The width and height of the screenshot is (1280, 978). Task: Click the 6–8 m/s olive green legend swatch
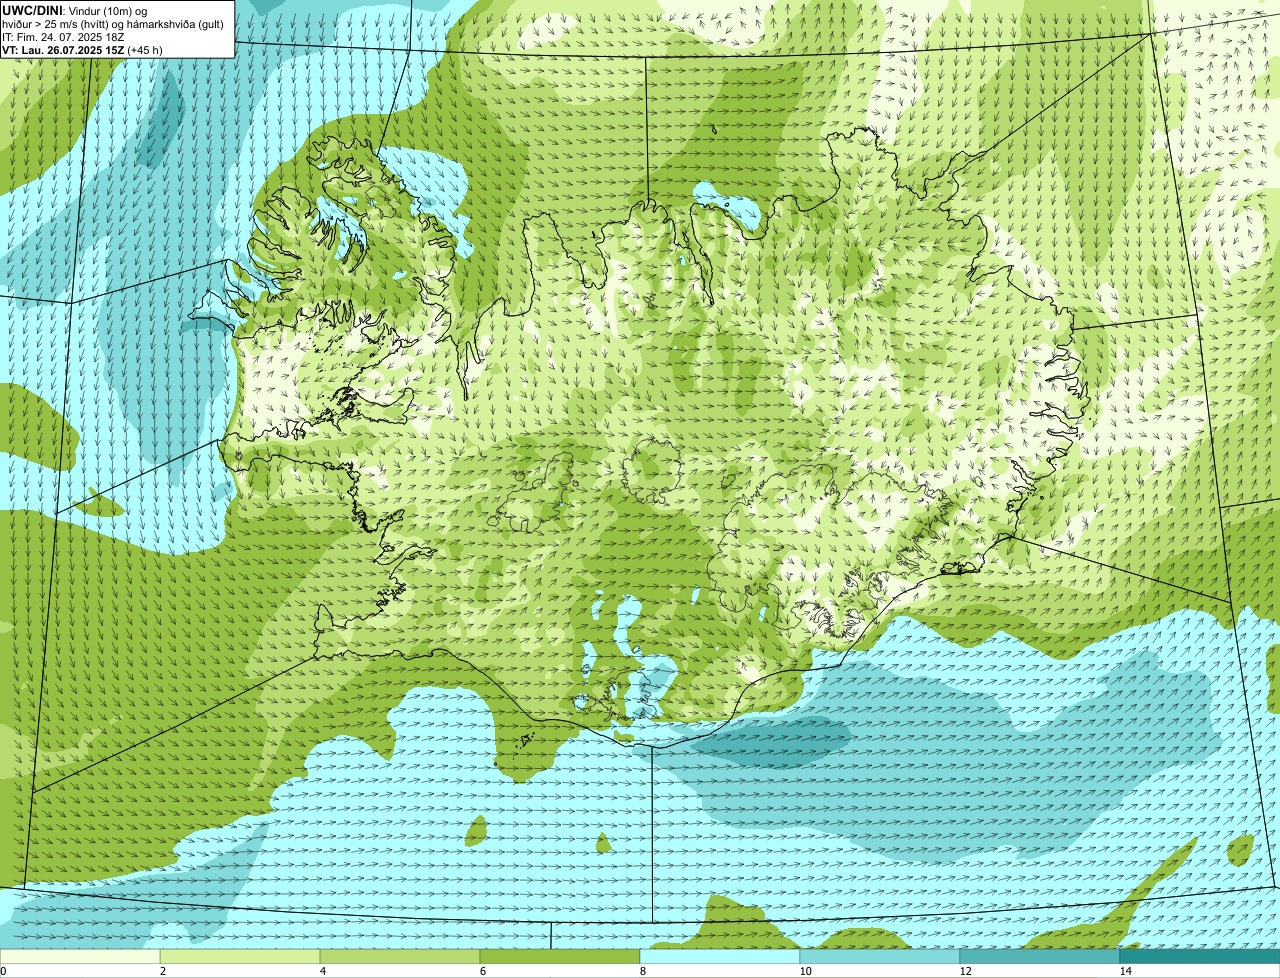pyautogui.click(x=560, y=956)
